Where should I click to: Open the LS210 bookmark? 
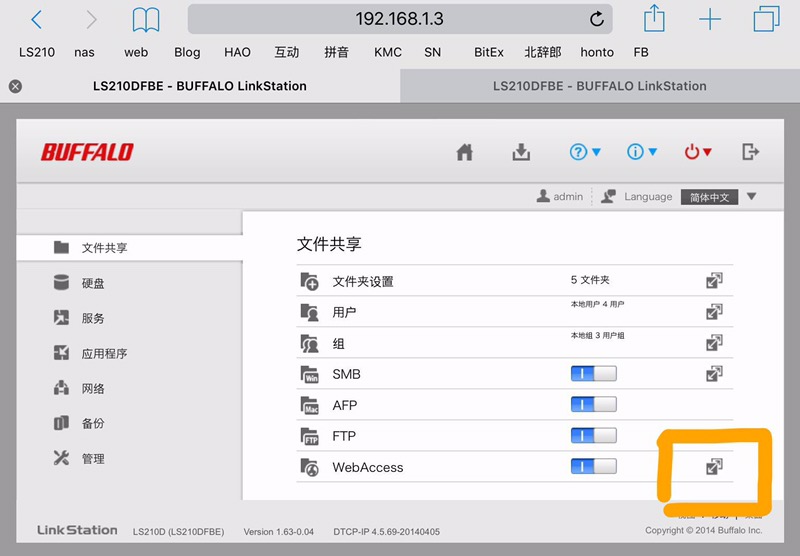37,53
